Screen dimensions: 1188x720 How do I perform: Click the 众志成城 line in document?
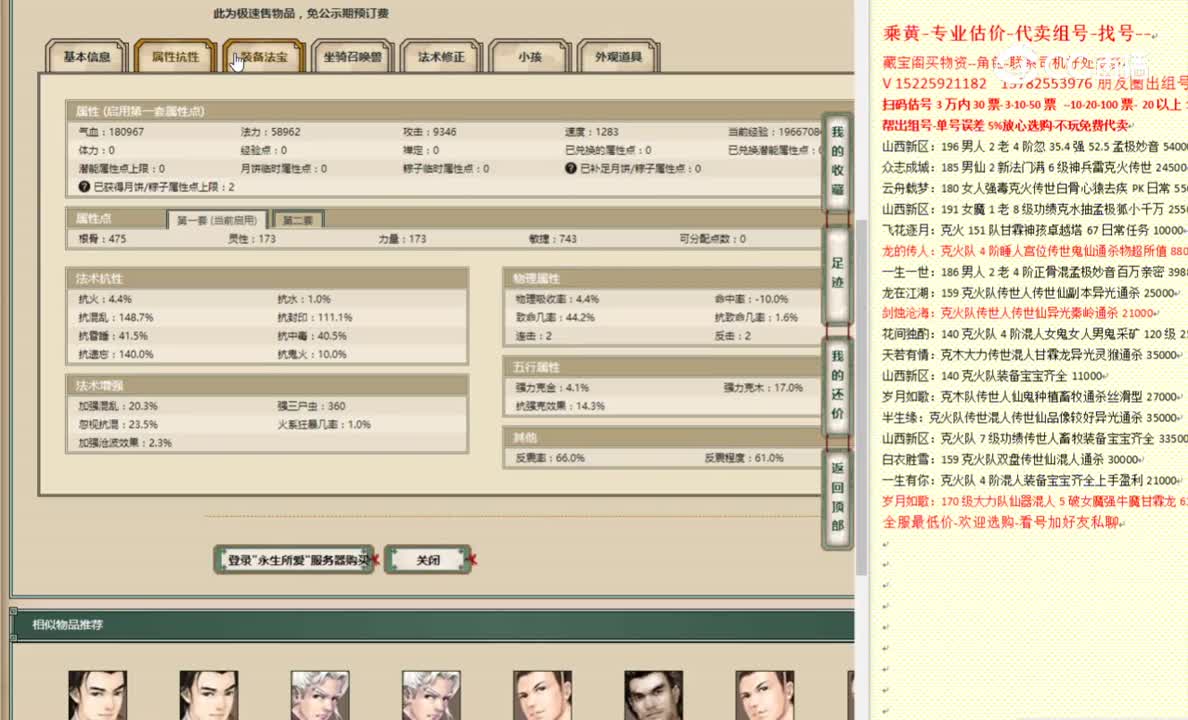(x=1035, y=167)
